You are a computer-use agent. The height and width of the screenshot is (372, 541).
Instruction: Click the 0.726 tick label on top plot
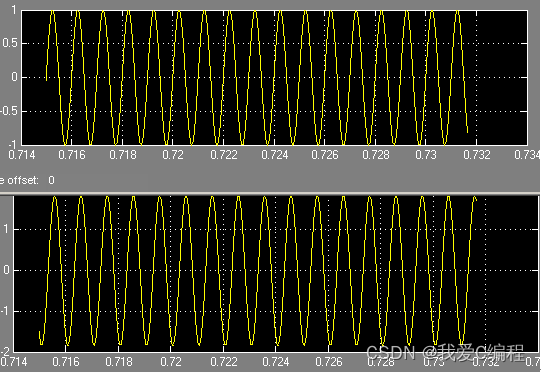coord(325,155)
